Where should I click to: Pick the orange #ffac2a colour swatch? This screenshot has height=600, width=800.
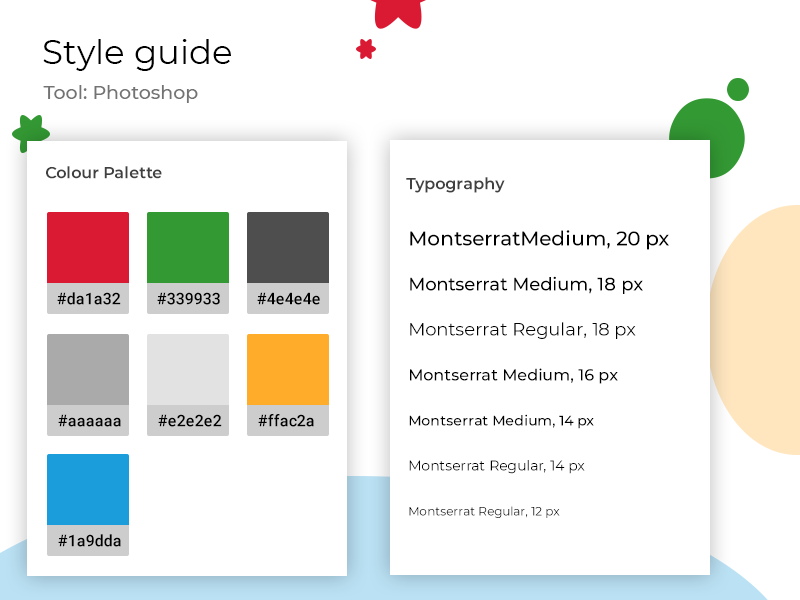(x=288, y=369)
